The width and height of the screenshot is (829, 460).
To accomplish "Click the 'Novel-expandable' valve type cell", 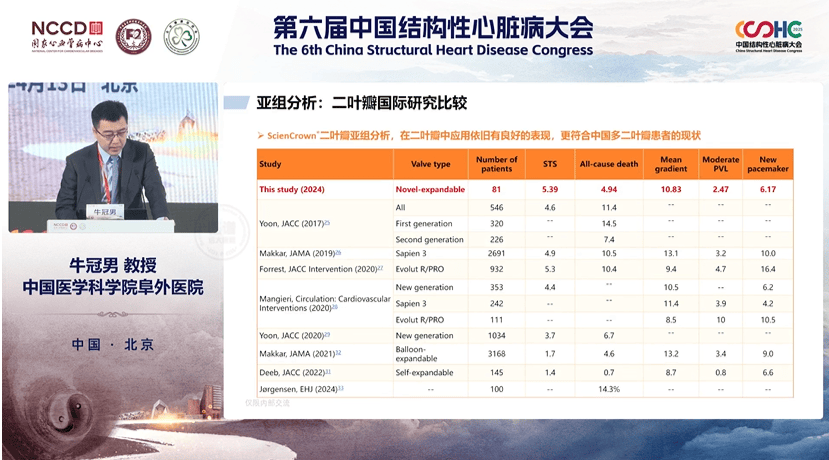I will coord(430,189).
